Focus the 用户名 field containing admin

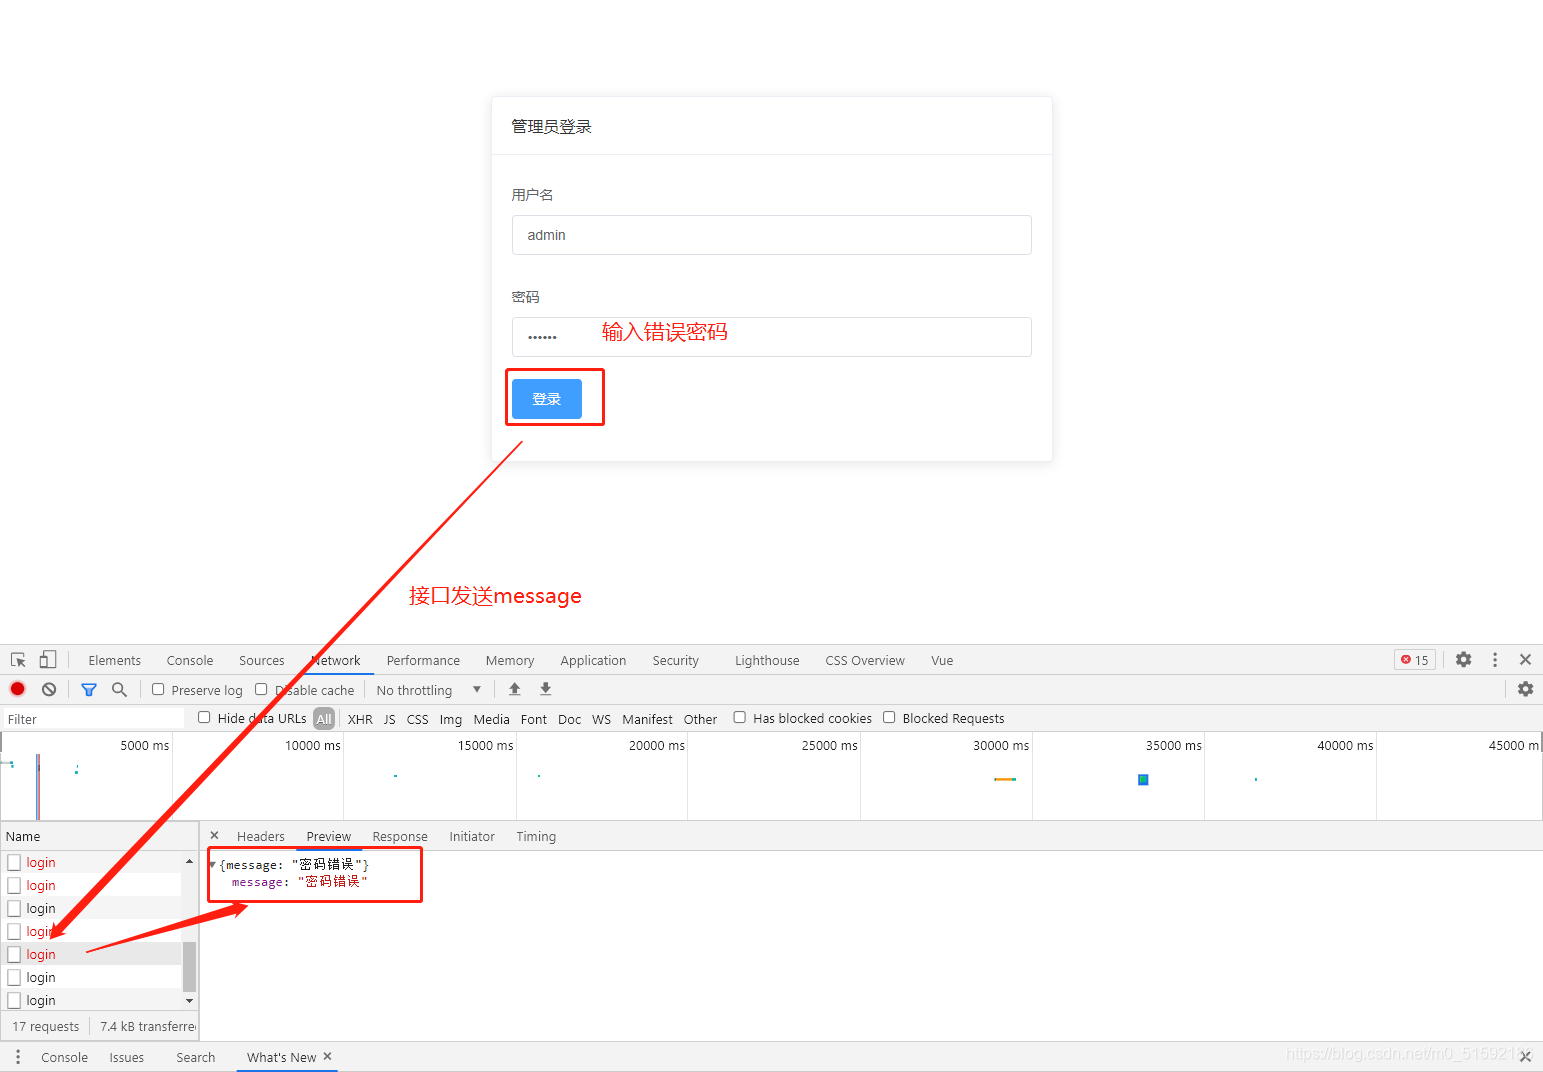tap(772, 235)
